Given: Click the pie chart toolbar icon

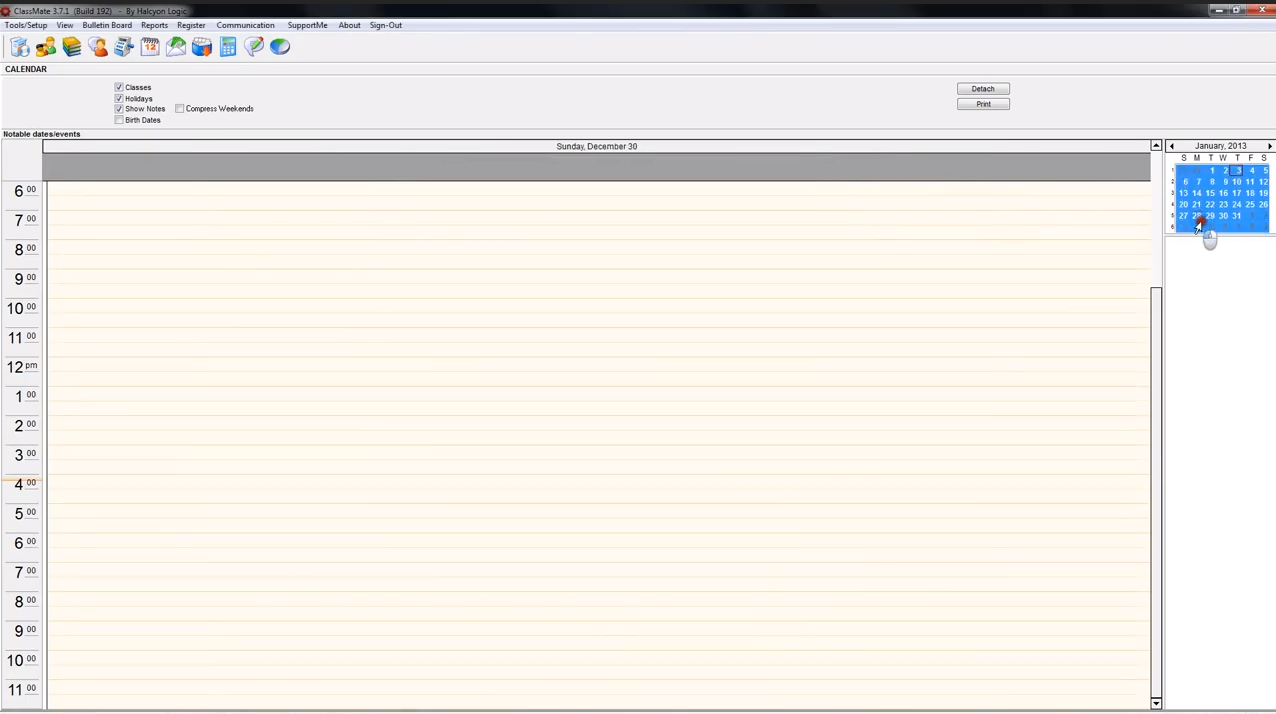Looking at the screenshot, I should tap(279, 46).
